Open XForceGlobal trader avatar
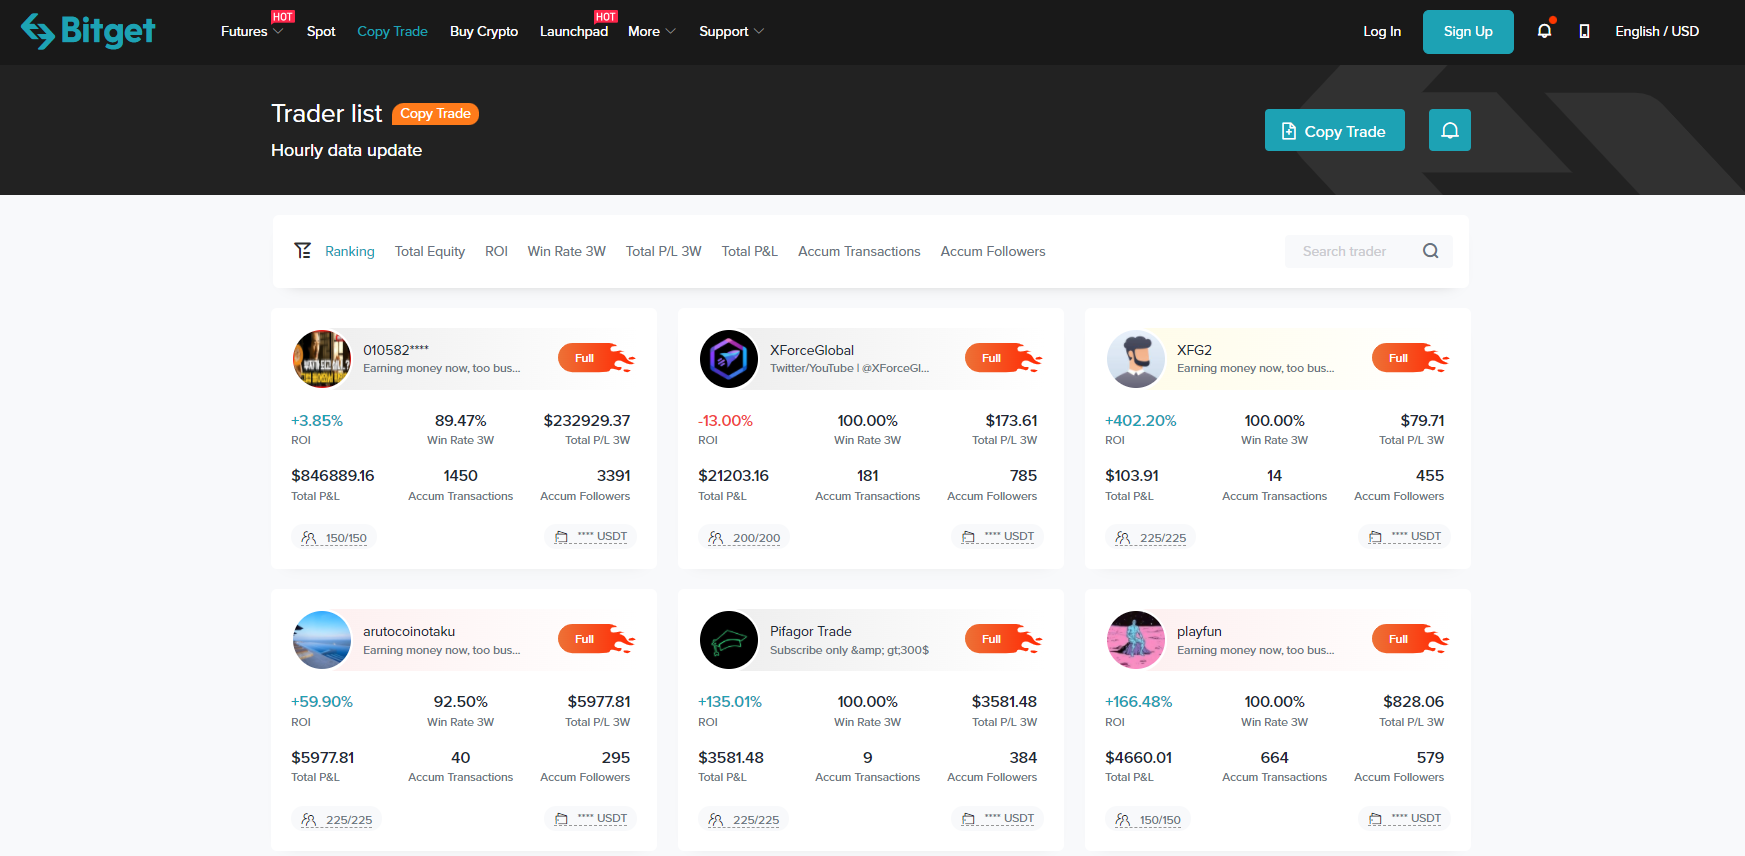Viewport: 1745px width, 856px height. point(729,359)
